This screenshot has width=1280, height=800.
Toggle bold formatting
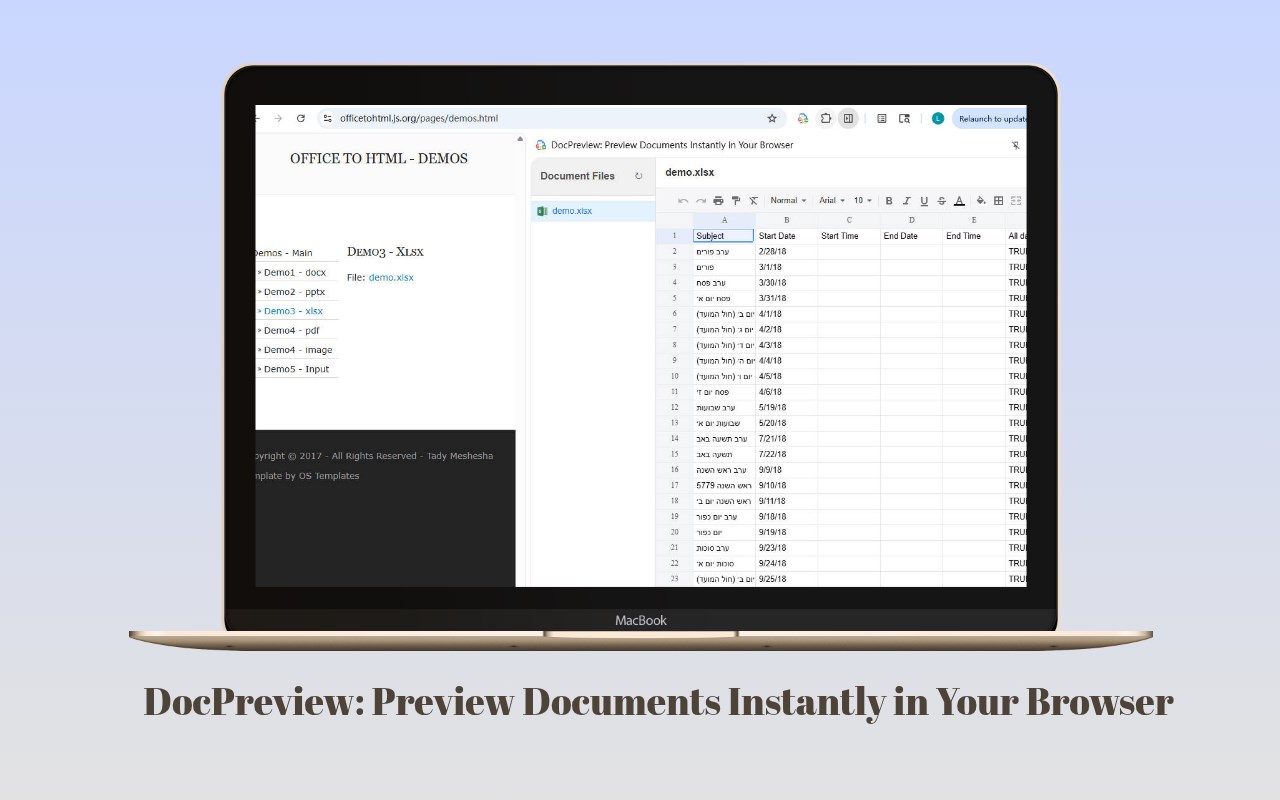pyautogui.click(x=889, y=201)
